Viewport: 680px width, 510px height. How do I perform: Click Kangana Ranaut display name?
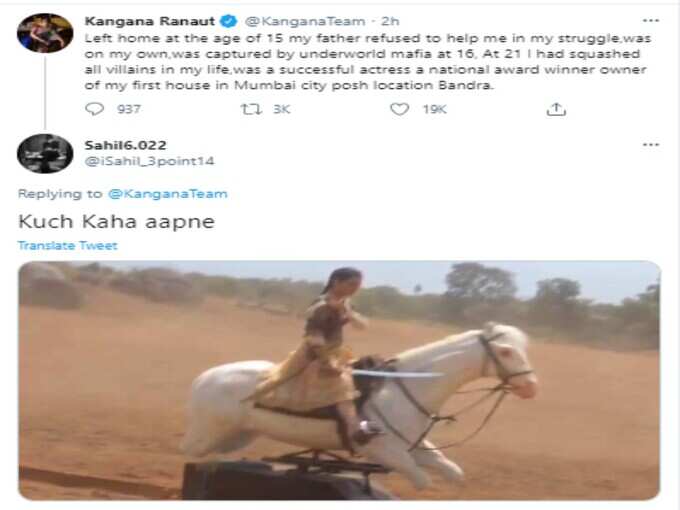click(150, 21)
